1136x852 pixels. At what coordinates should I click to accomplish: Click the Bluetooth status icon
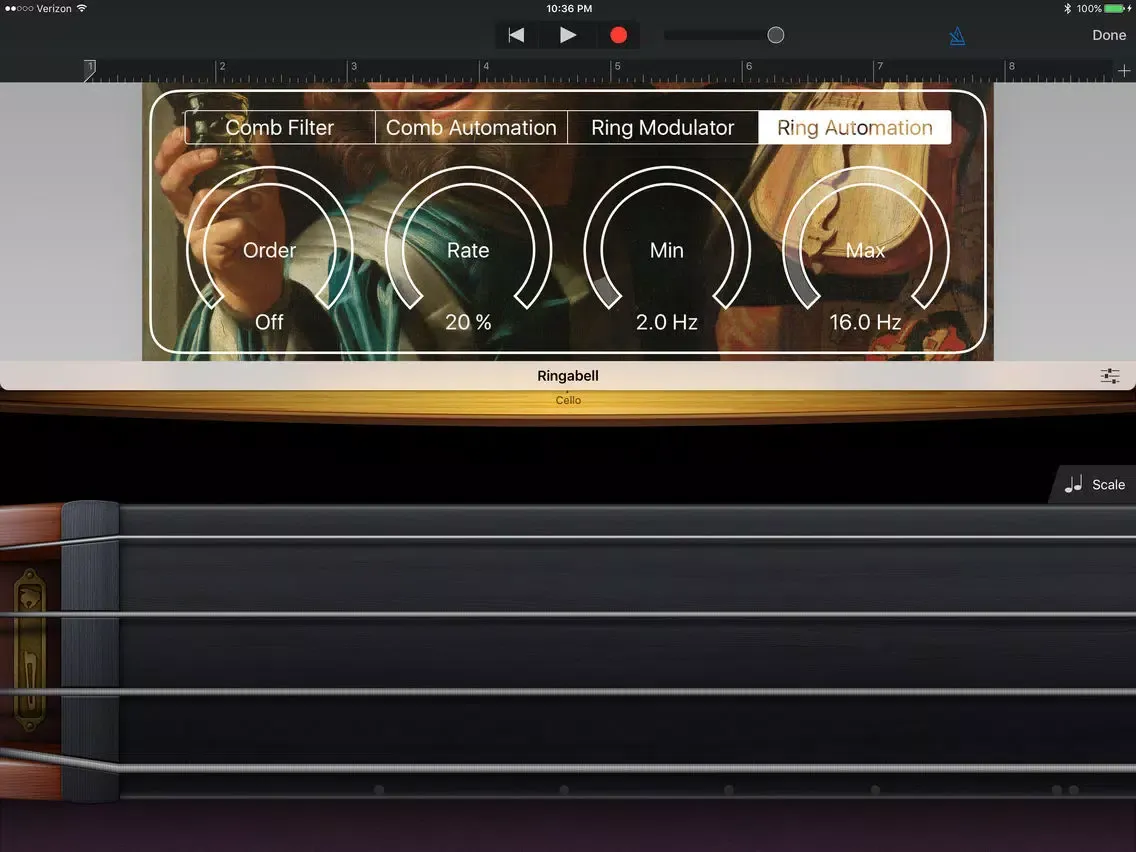tap(1067, 9)
